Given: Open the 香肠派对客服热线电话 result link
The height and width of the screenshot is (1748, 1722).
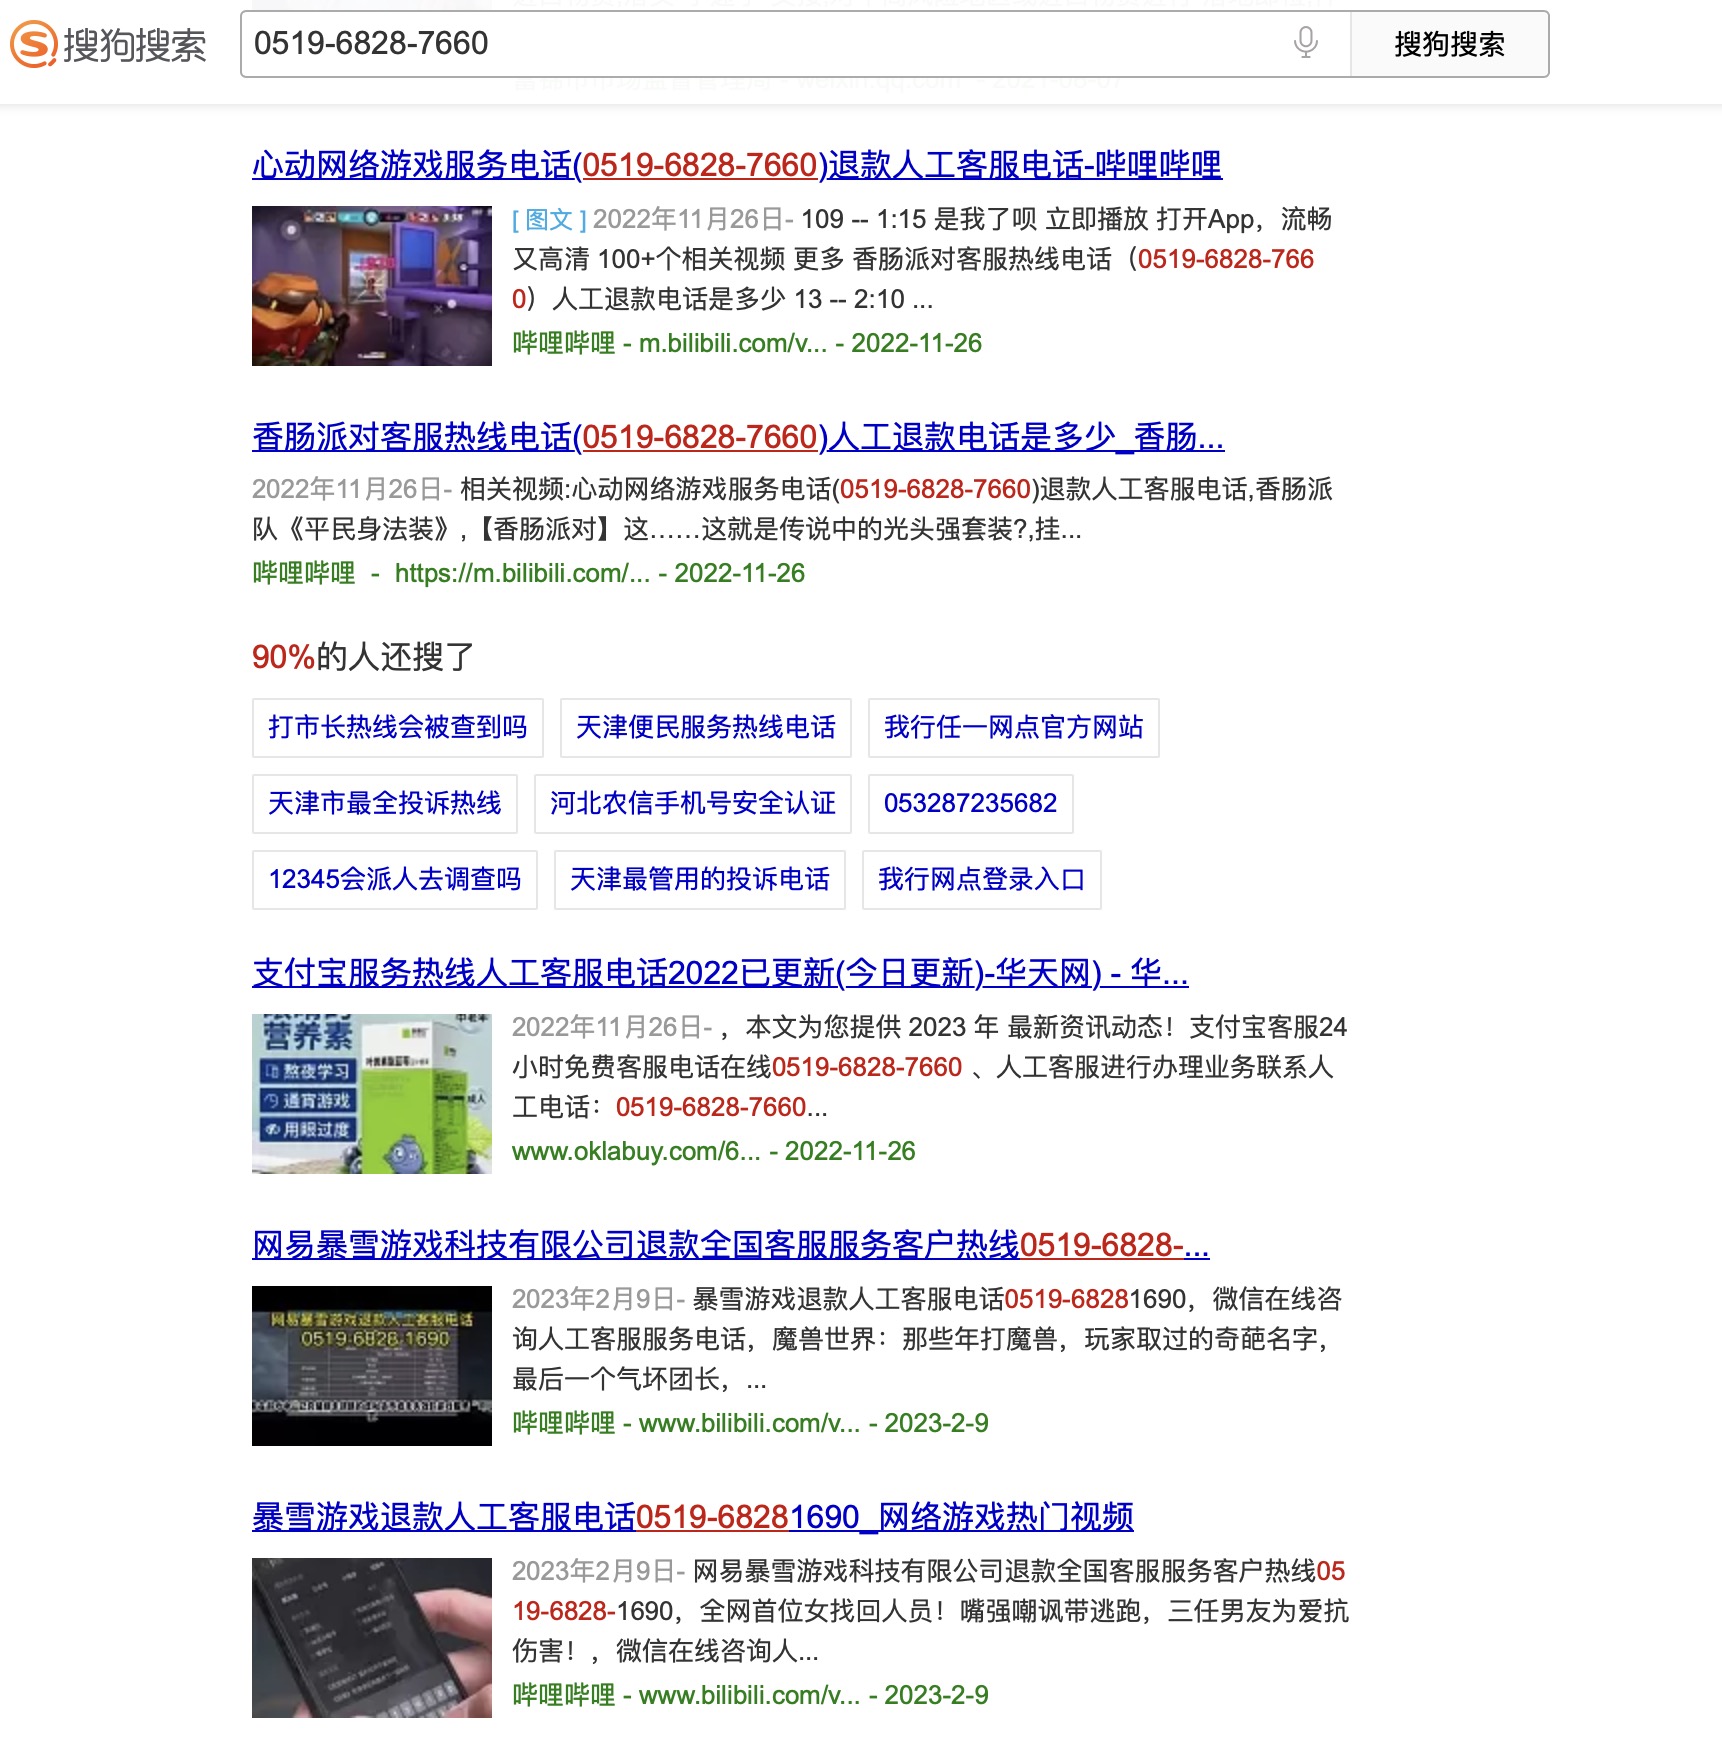Looking at the screenshot, I should click(737, 438).
